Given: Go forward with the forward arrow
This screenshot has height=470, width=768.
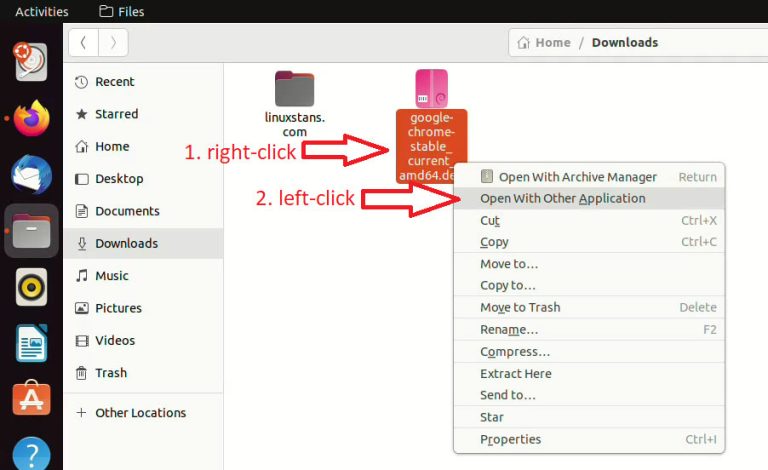Looking at the screenshot, I should 113,42.
